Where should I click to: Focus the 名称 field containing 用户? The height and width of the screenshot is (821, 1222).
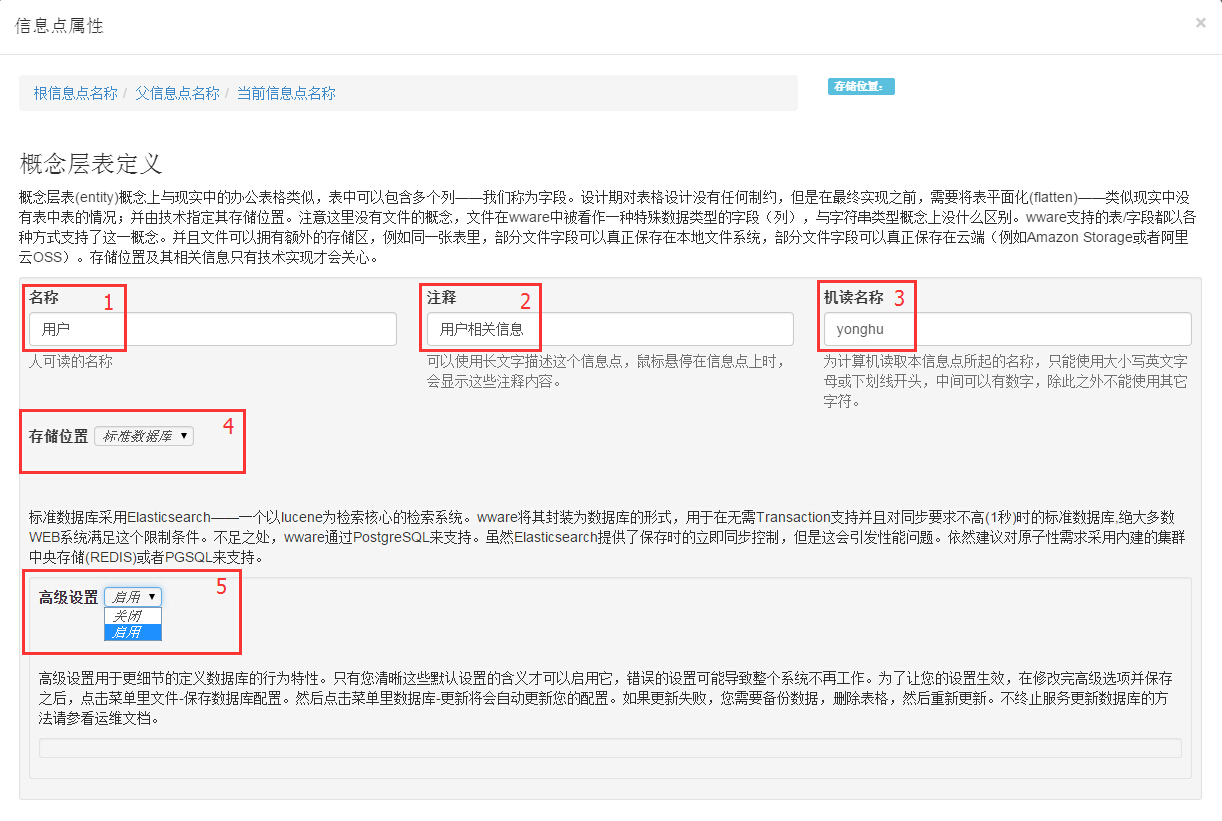212,329
